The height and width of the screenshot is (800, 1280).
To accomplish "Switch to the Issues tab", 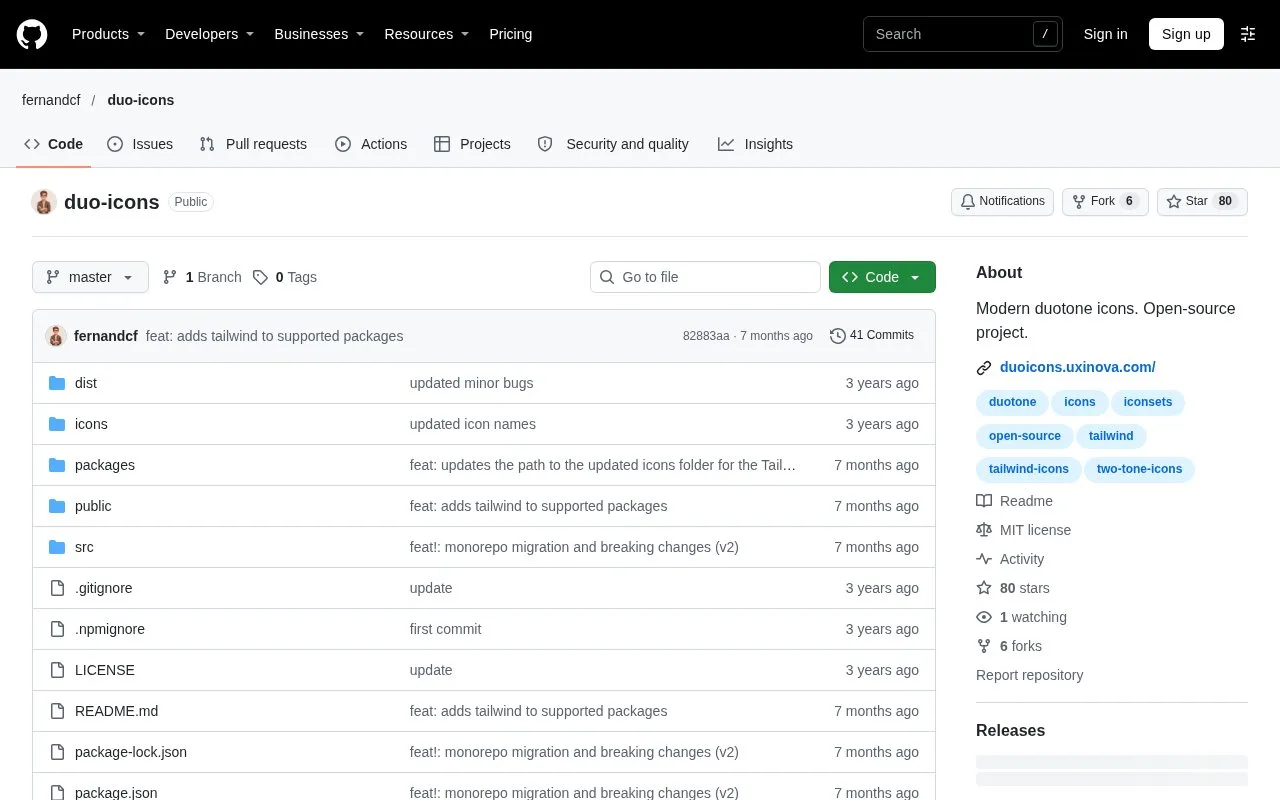I will click(x=140, y=144).
